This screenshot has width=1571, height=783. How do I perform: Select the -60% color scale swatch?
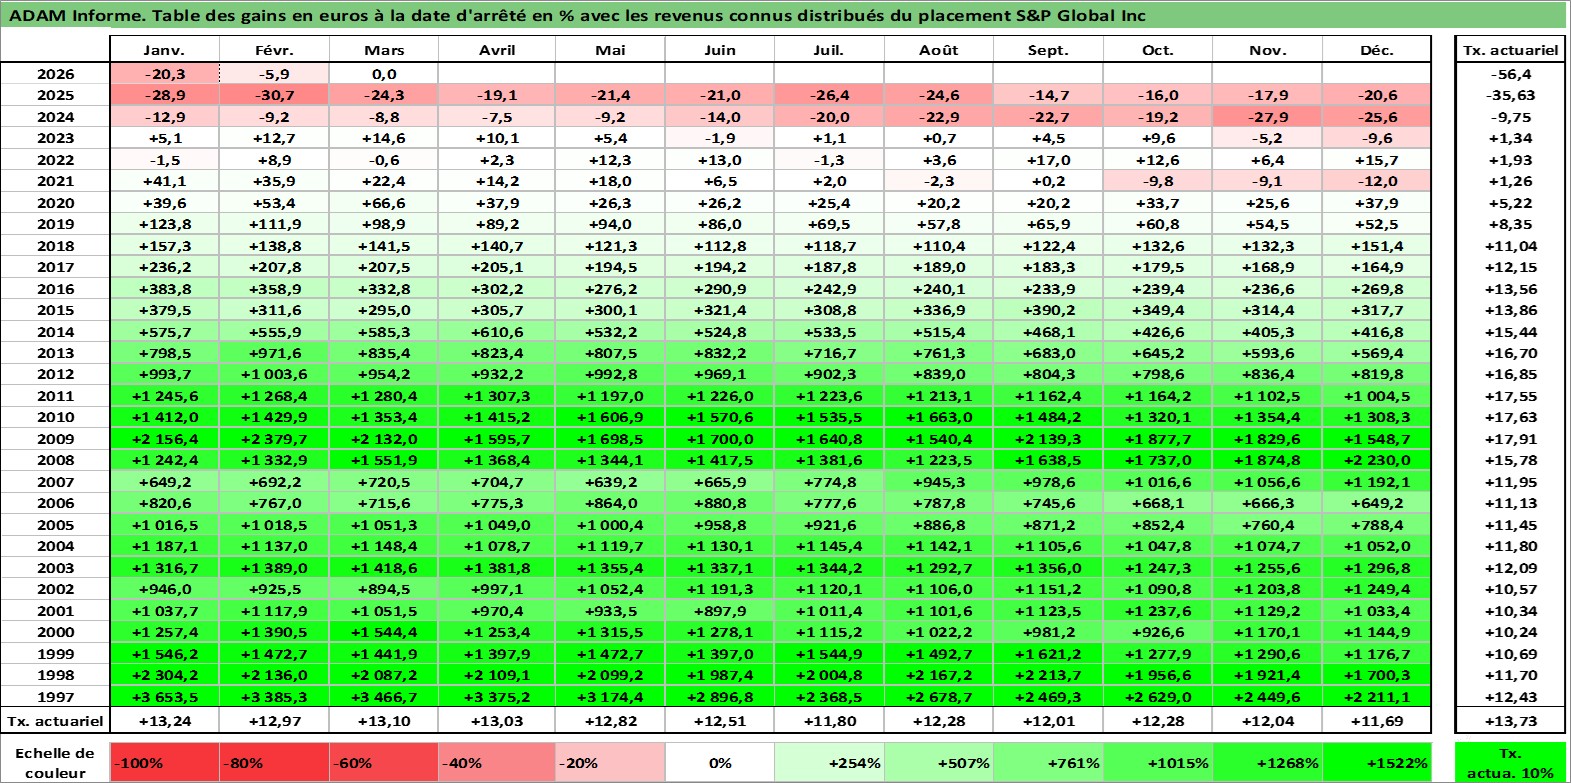point(384,762)
